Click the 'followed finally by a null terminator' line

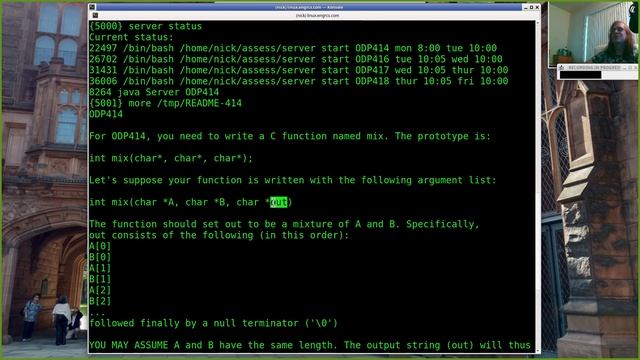[x=213, y=323]
